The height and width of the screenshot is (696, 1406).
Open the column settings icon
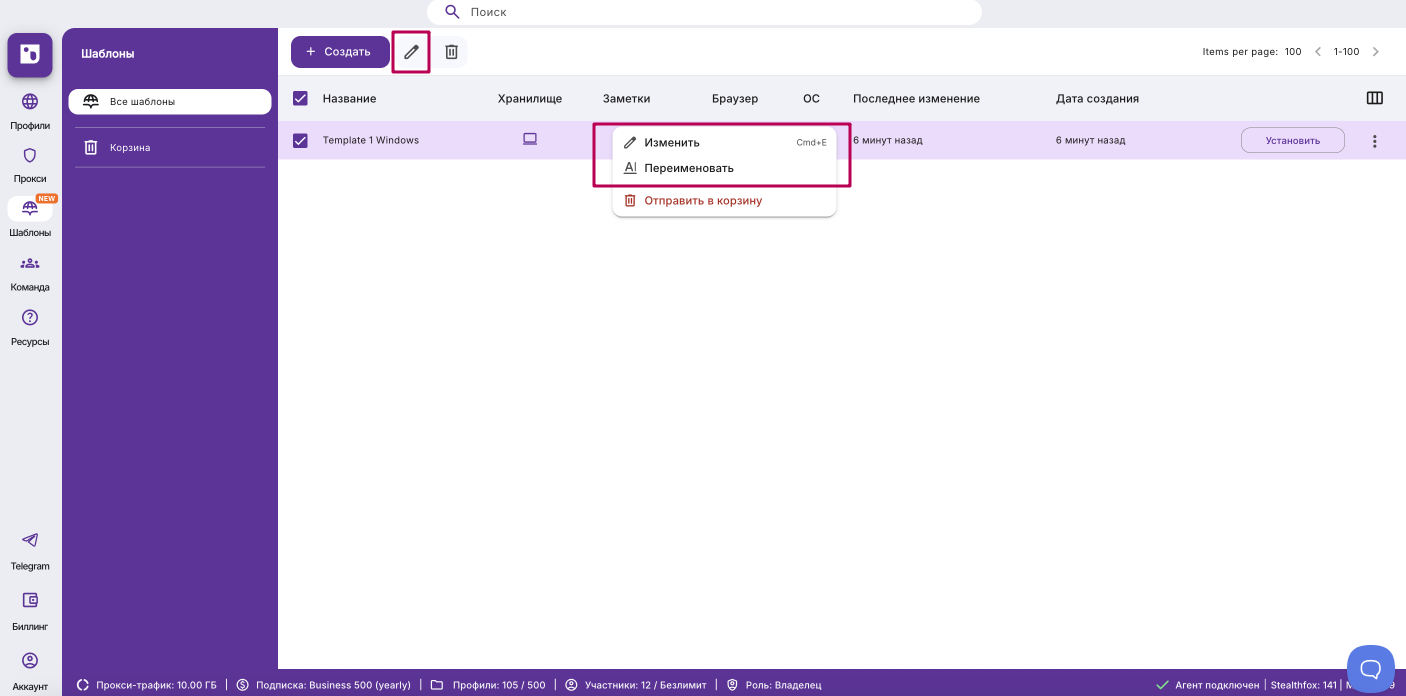click(x=1375, y=98)
